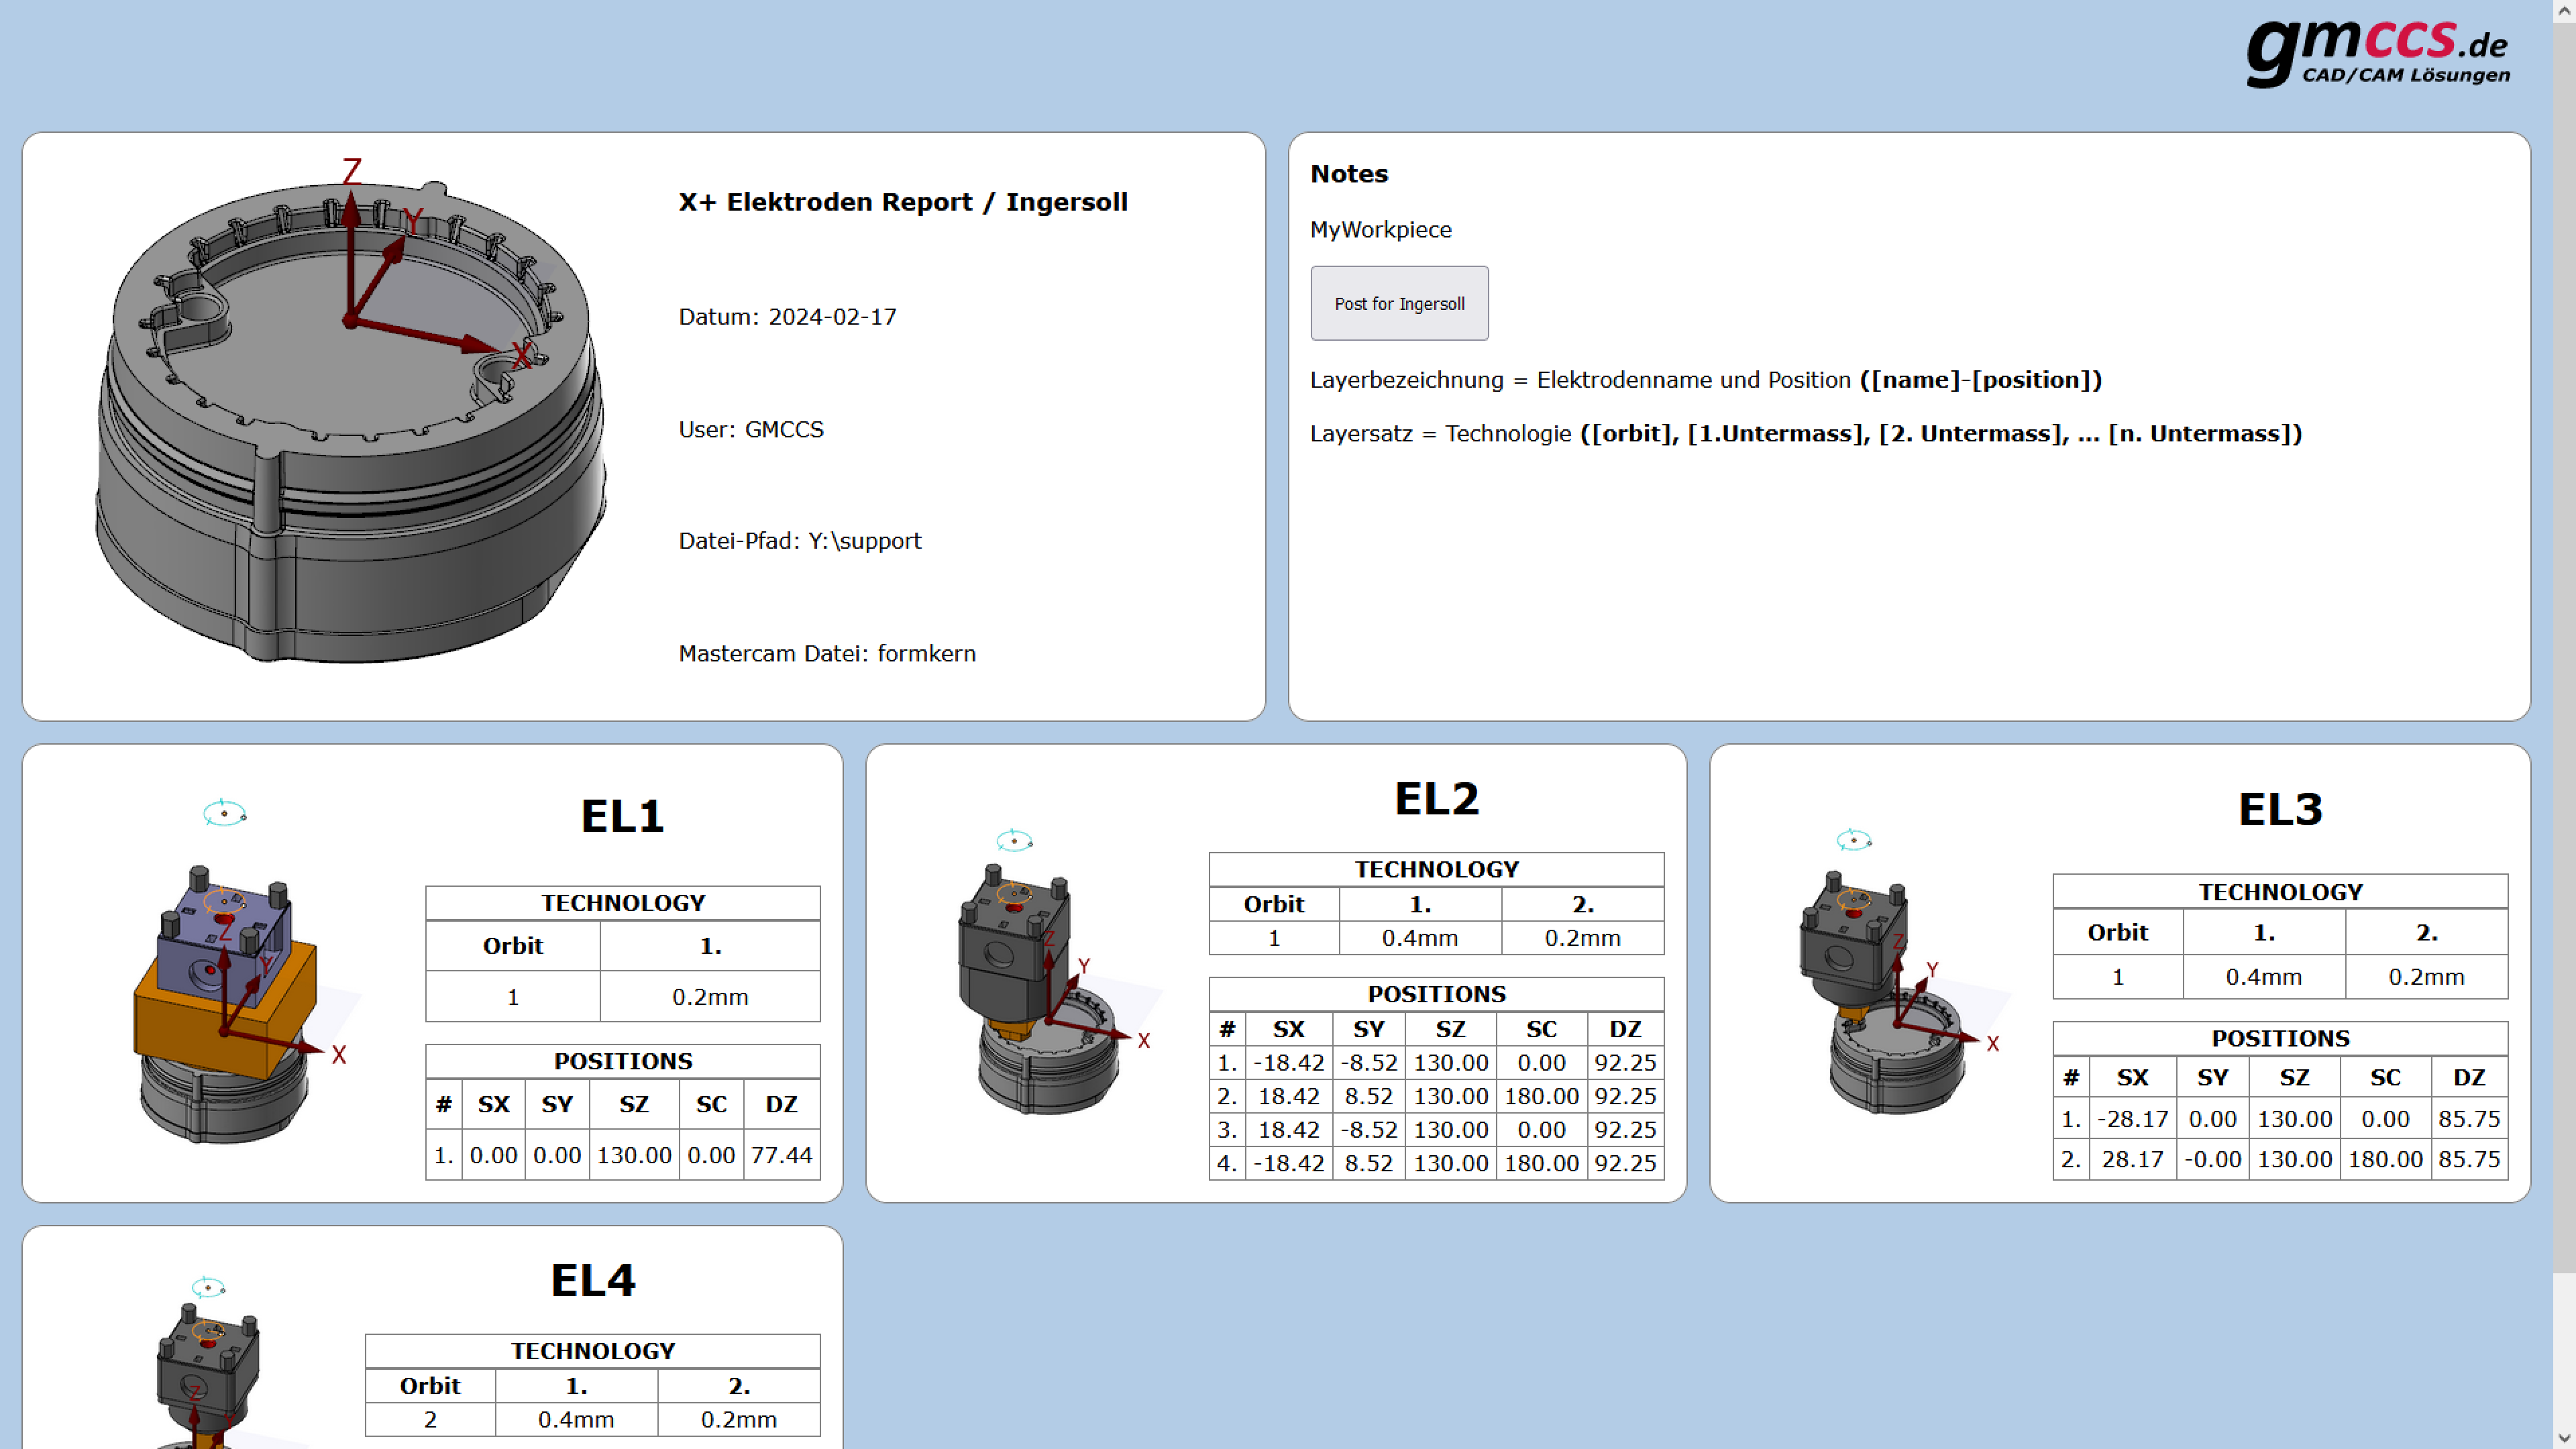
Task: Click DZ value 77.44 in EL1 table
Action: click(781, 1155)
